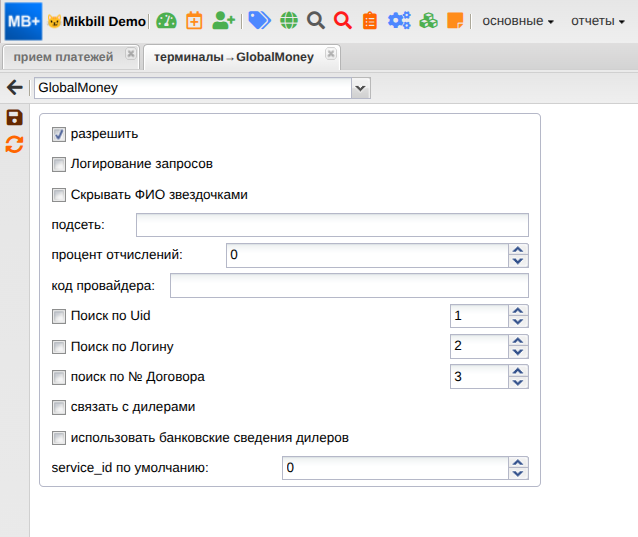Click the Поиск по Логину number field
The height and width of the screenshot is (537, 638).
[x=479, y=346]
